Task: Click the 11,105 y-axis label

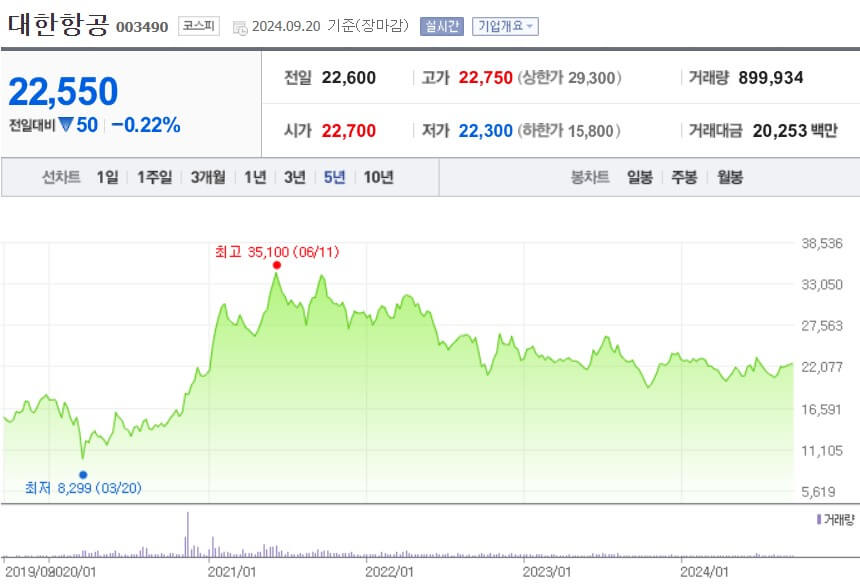Action: coord(822,451)
